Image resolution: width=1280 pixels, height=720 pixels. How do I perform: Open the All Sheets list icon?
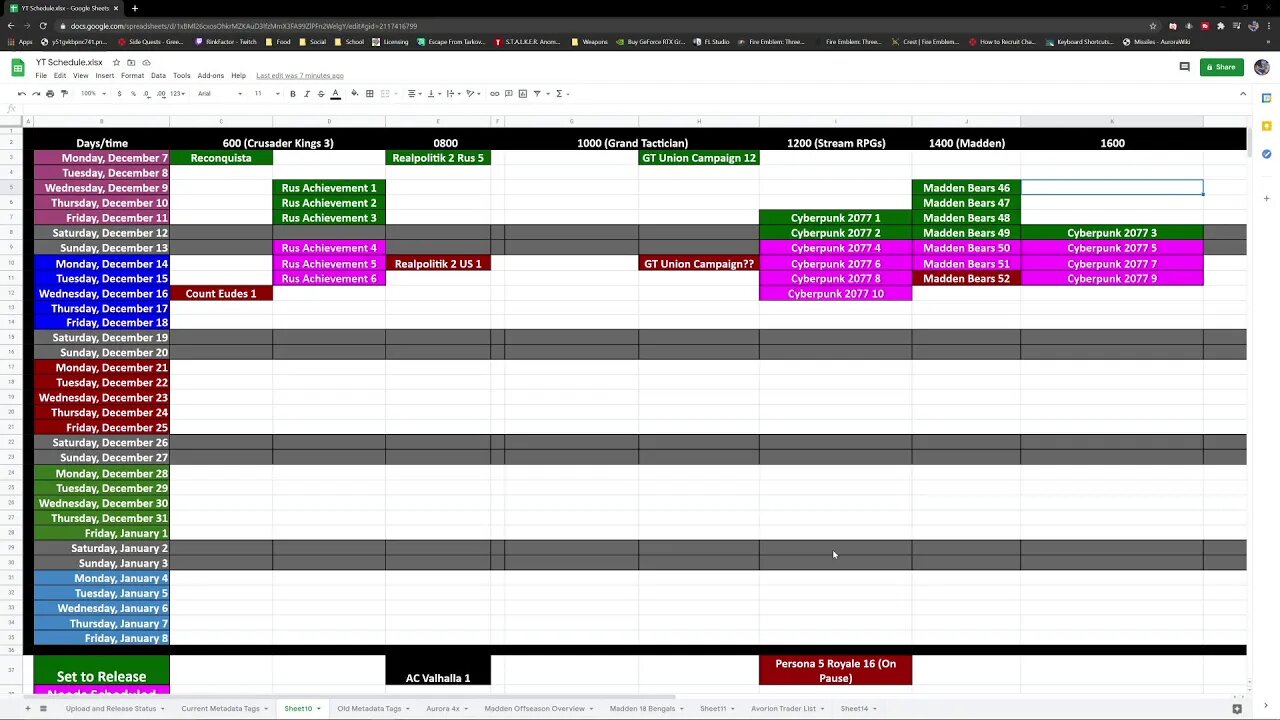point(43,708)
